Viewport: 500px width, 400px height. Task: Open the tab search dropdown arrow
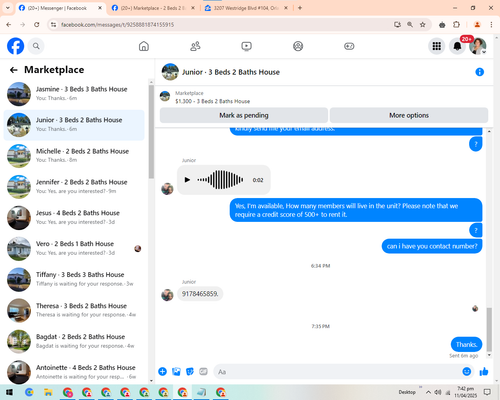[x=8, y=8]
